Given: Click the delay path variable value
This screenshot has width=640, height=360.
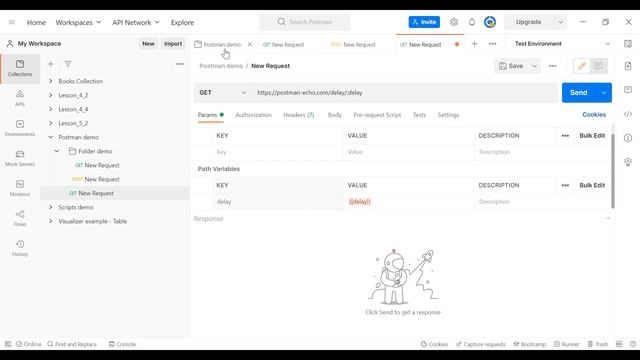Looking at the screenshot, I should [x=408, y=202].
